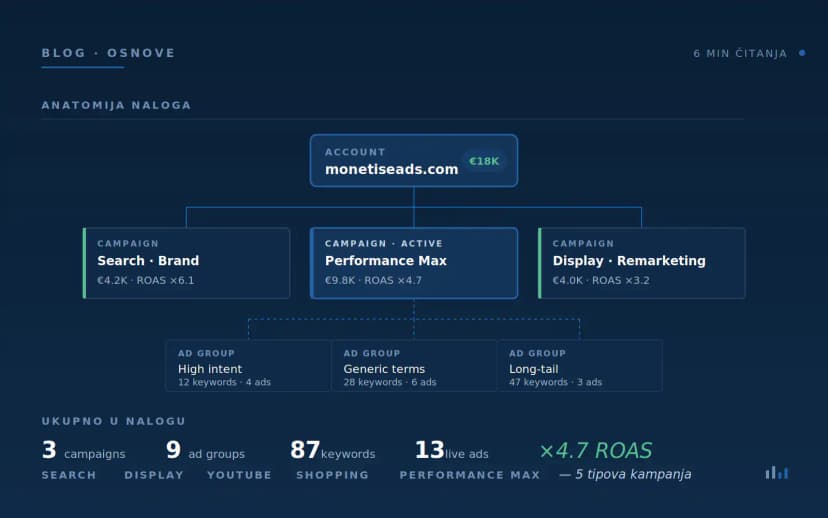
Task: Click the bar chart icon
Action: coord(777,473)
